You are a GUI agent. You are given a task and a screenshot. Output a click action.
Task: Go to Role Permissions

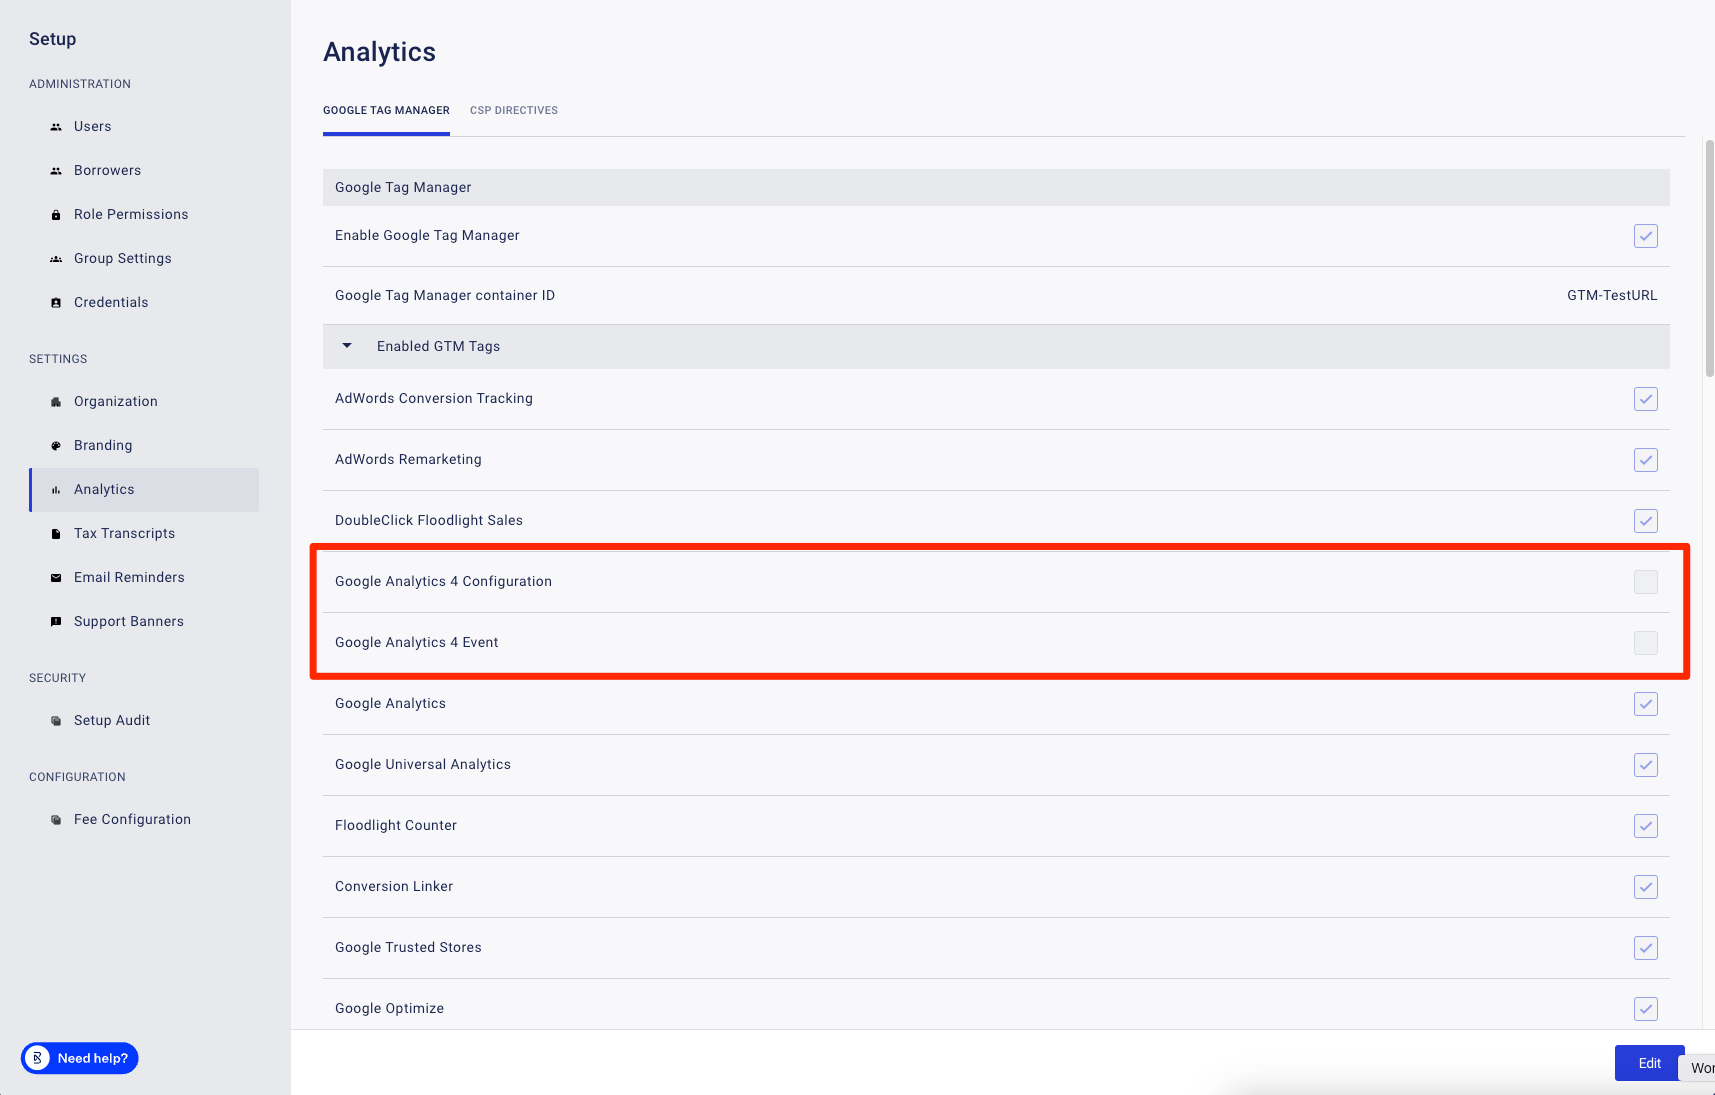click(144, 215)
